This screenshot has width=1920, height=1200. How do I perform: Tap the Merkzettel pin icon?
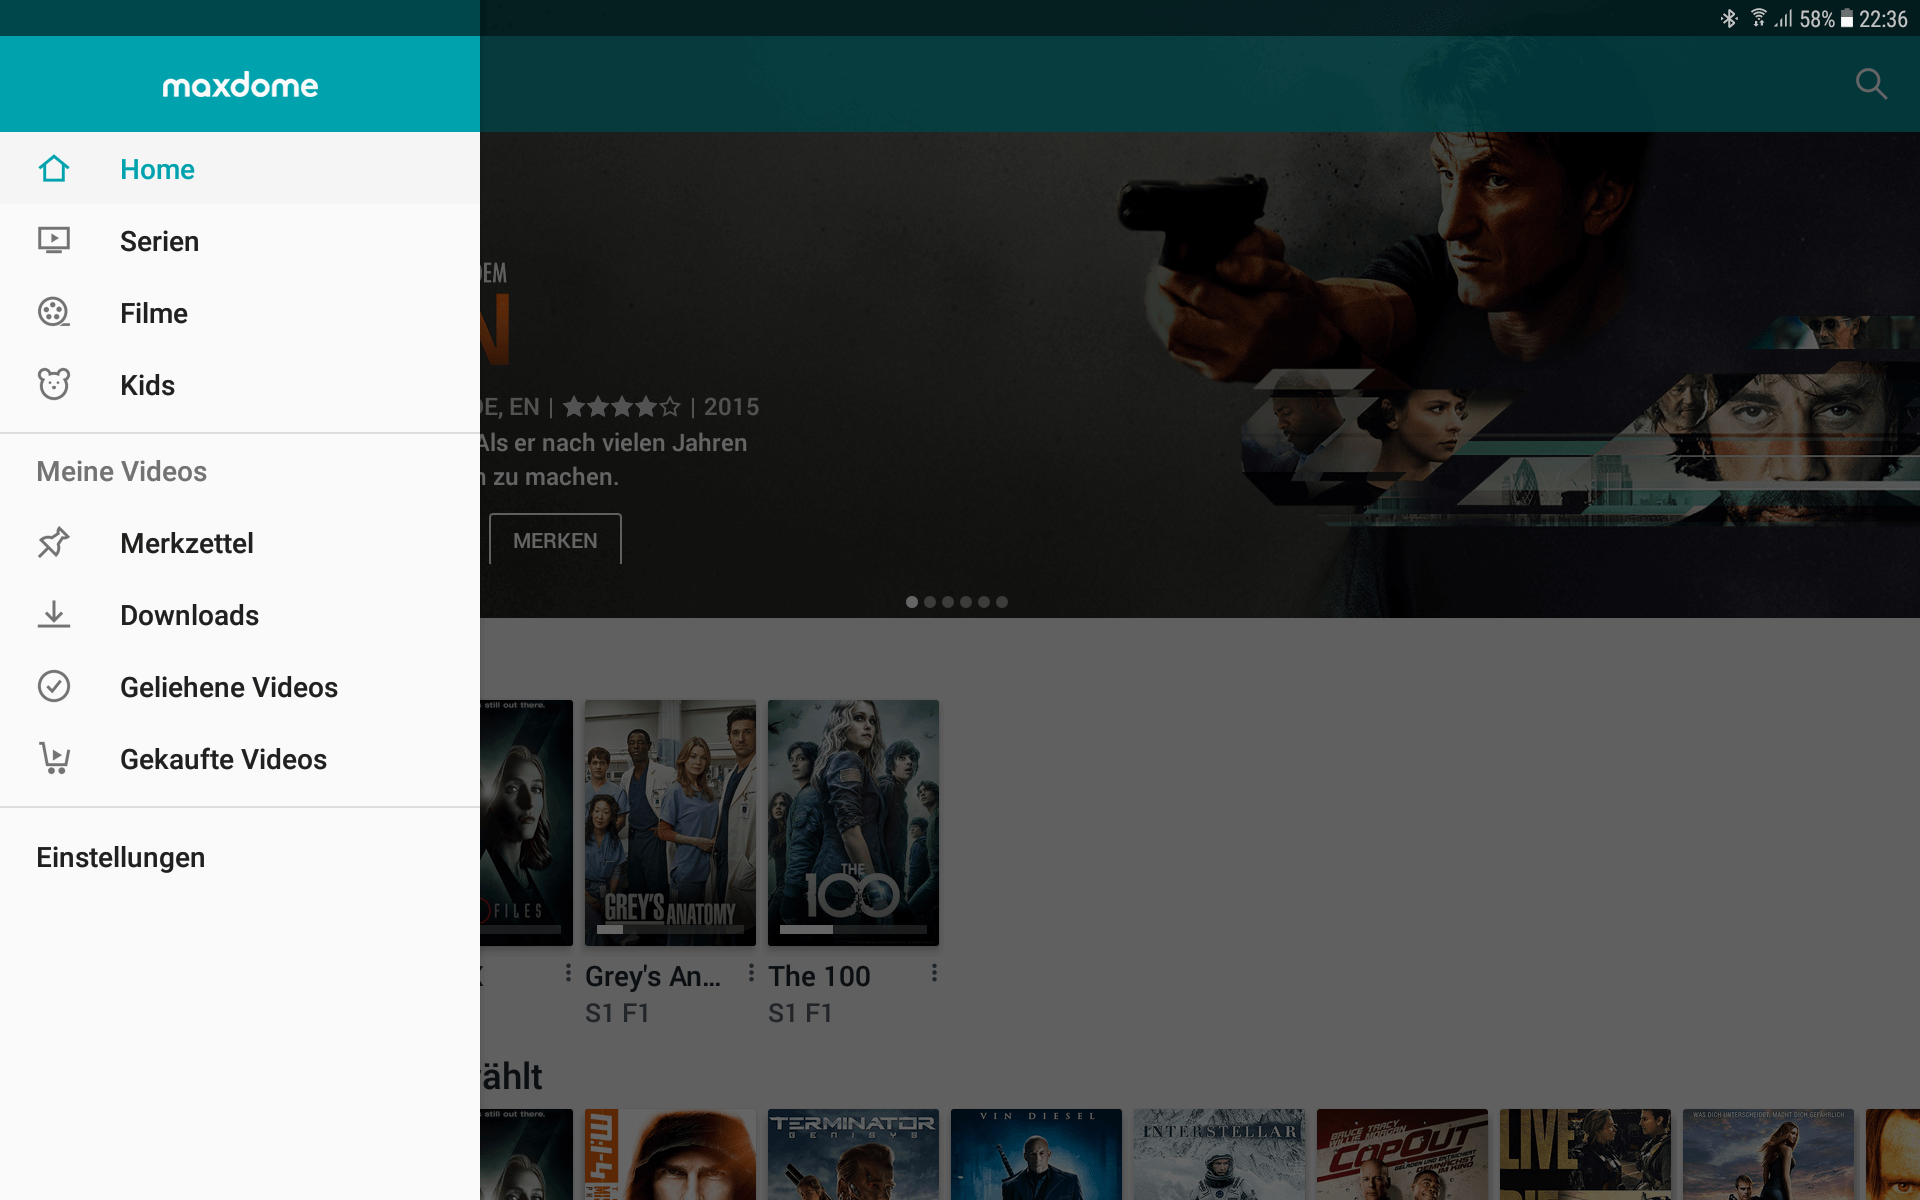(54, 543)
